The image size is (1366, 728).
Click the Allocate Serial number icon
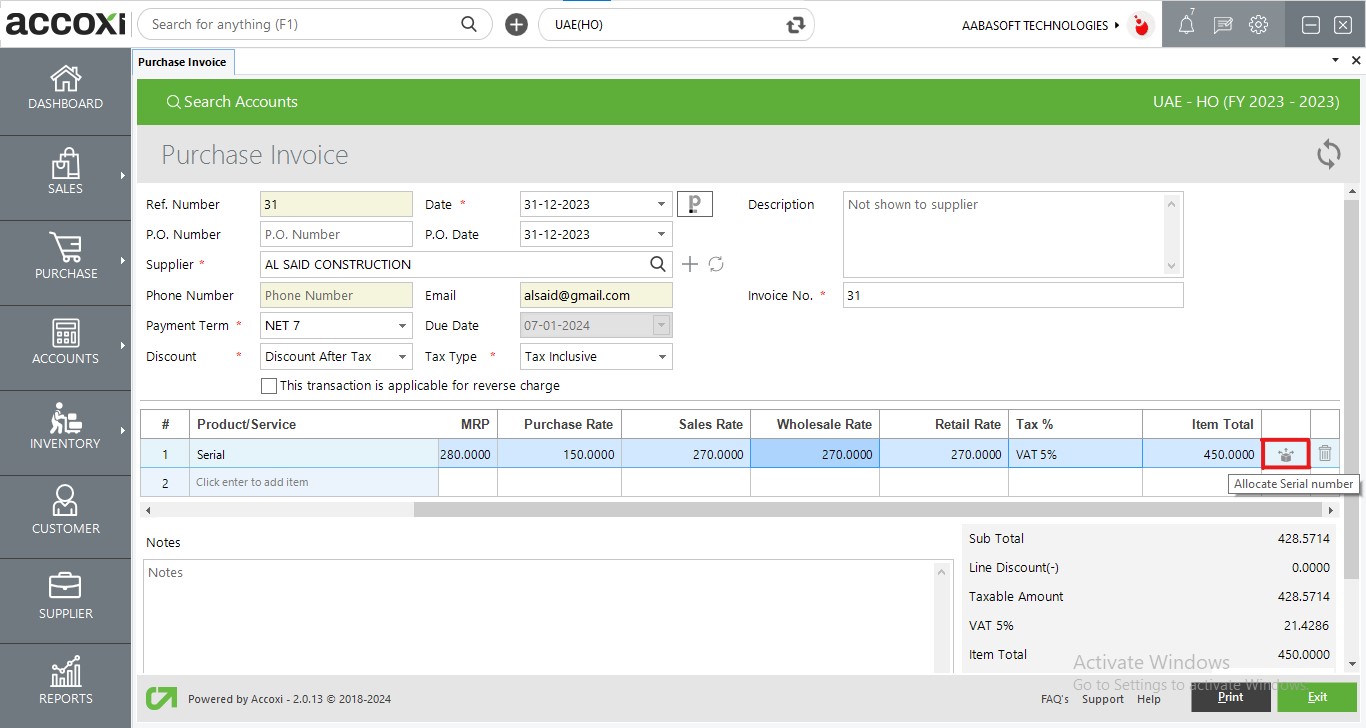(x=1286, y=454)
